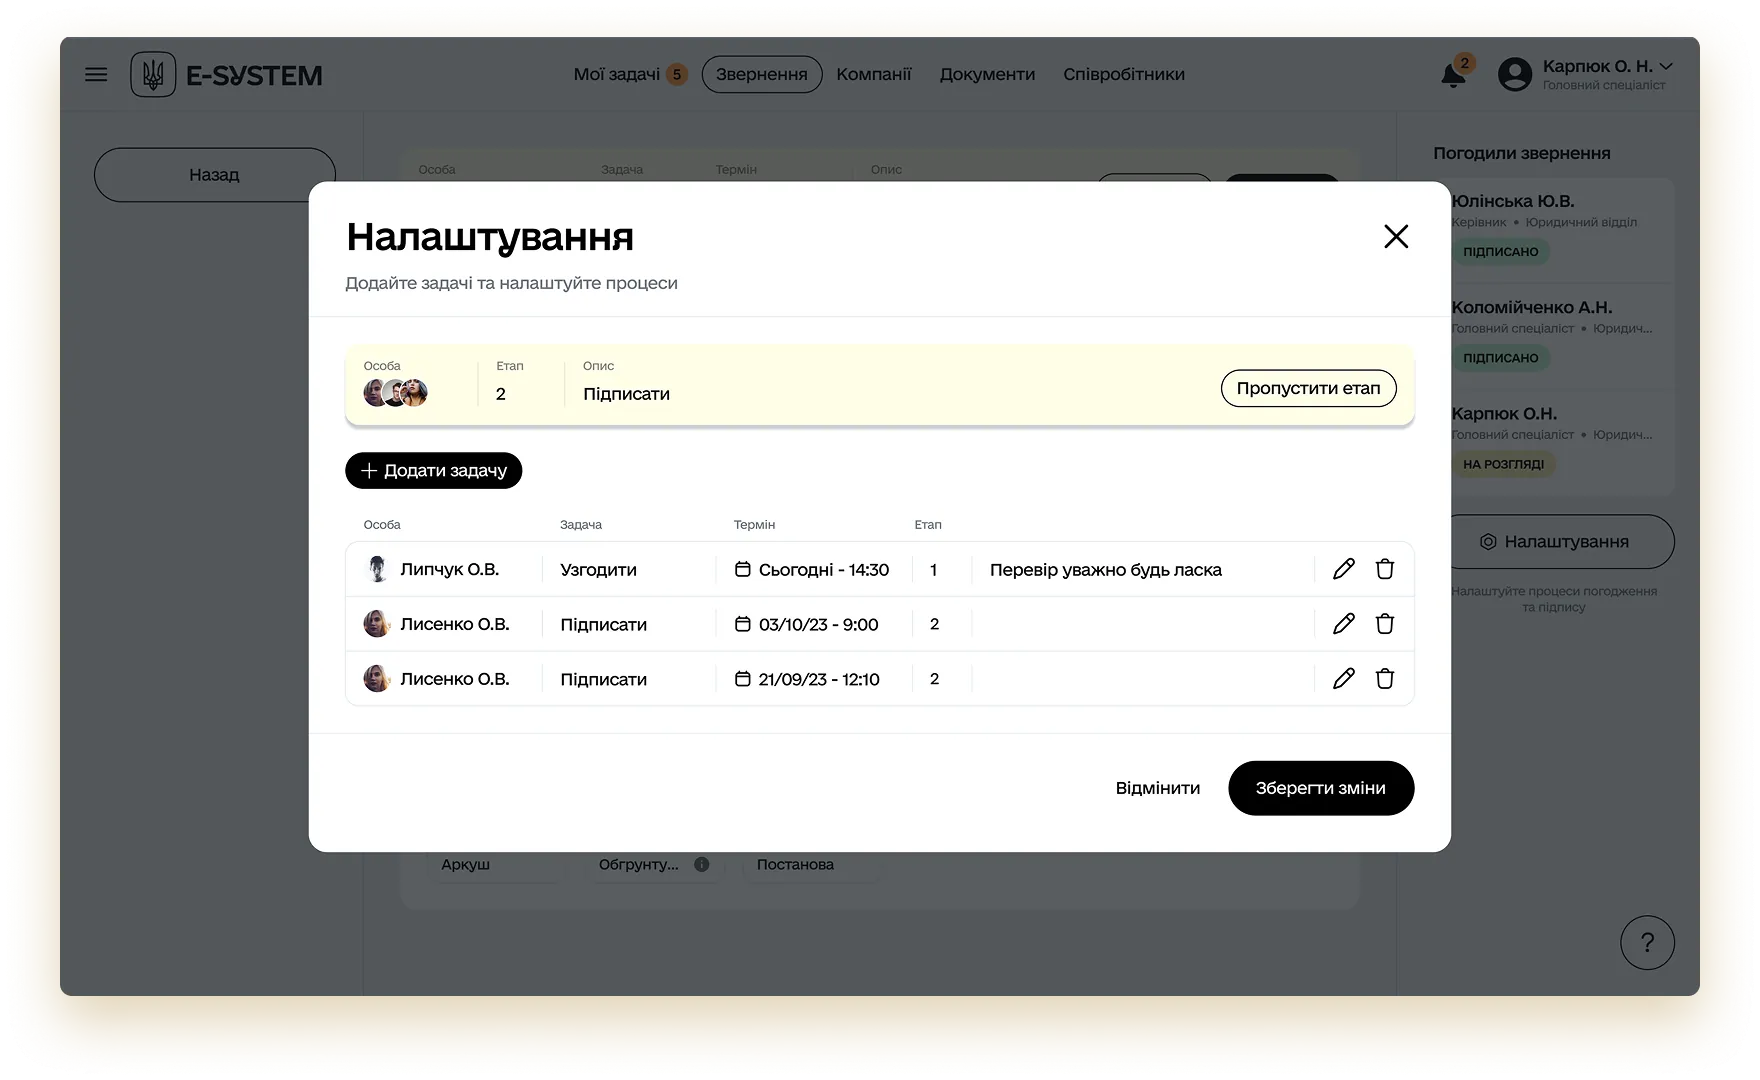Click Липчук О.В. avatar thumbnail
The image size is (1760, 1080).
coord(377,569)
